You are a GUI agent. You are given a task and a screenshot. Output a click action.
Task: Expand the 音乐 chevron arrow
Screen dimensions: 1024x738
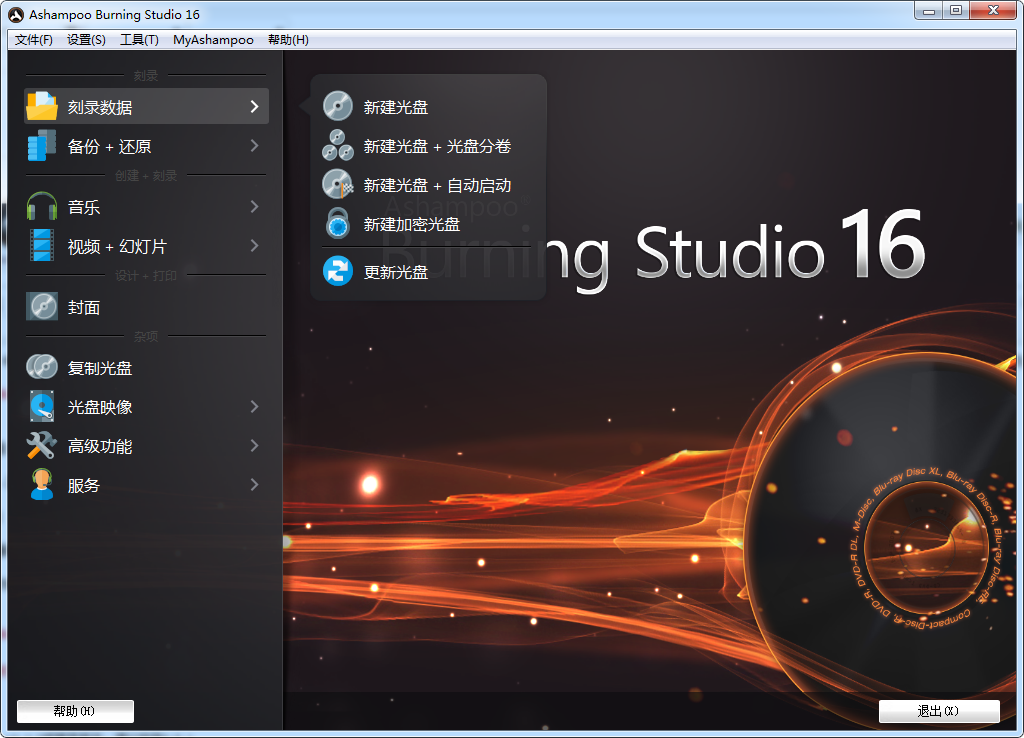pyautogui.click(x=255, y=206)
